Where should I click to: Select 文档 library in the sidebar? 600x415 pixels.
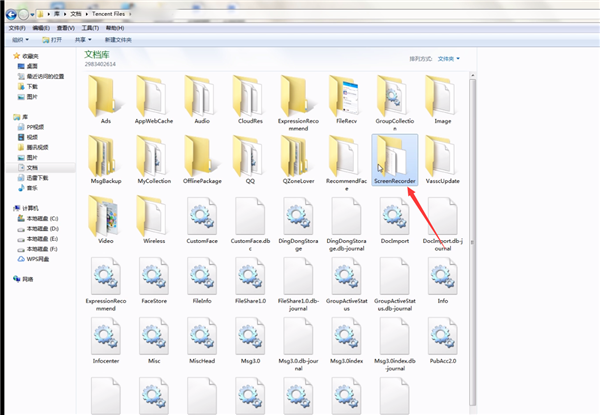(28, 168)
